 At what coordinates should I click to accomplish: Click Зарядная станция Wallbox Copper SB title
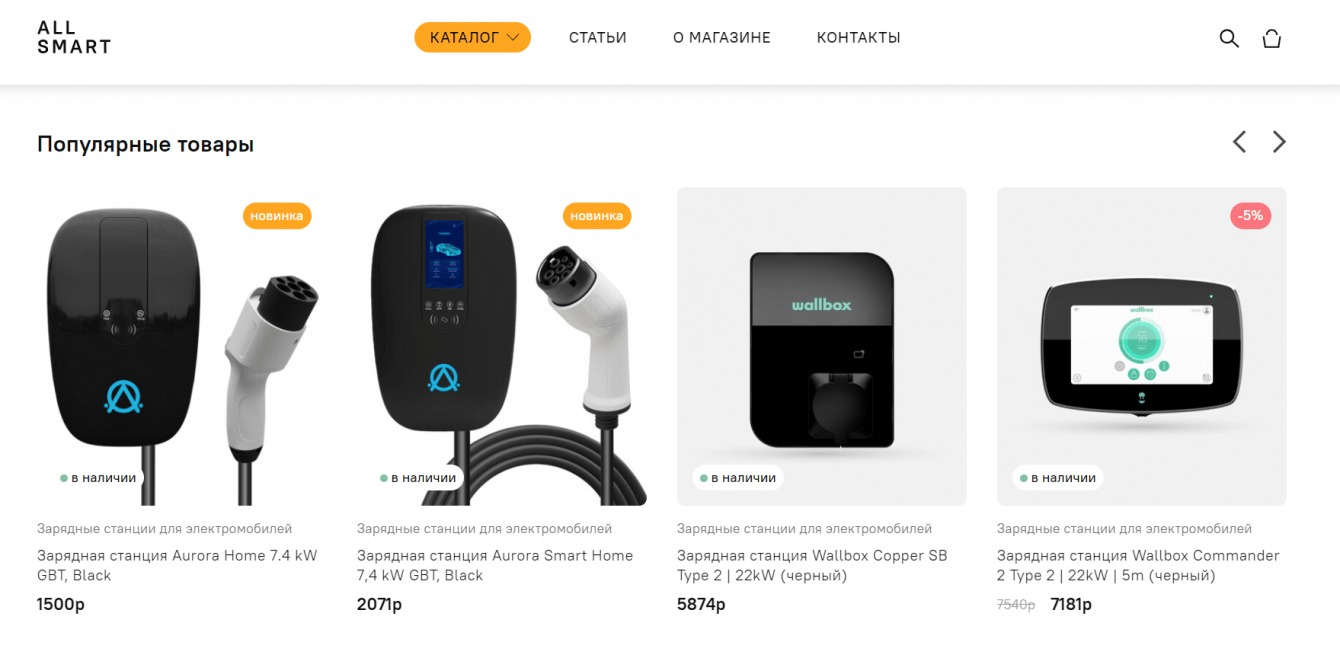(x=812, y=565)
